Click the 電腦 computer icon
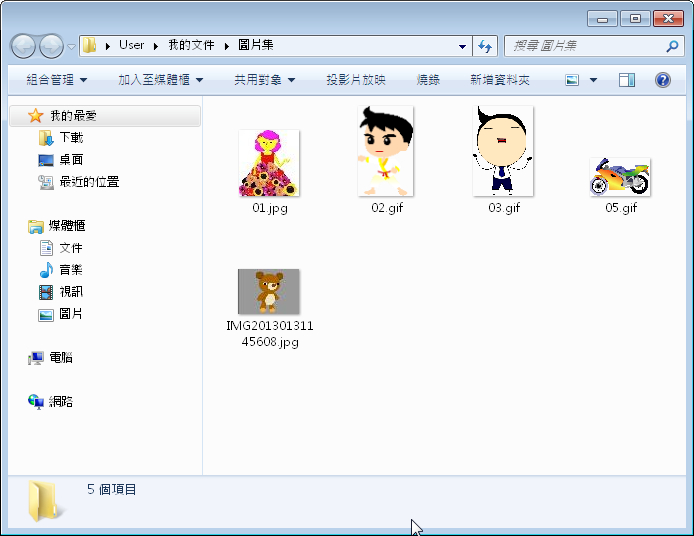This screenshot has height=536, width=694. 35,358
